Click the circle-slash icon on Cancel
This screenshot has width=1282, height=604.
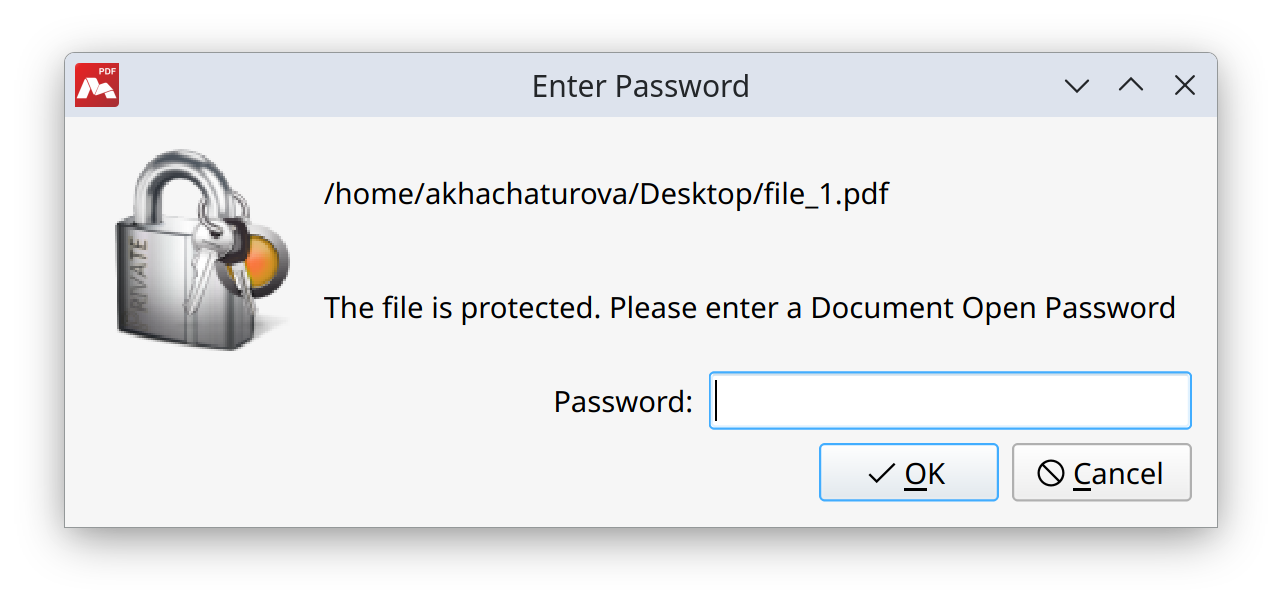[1050, 473]
